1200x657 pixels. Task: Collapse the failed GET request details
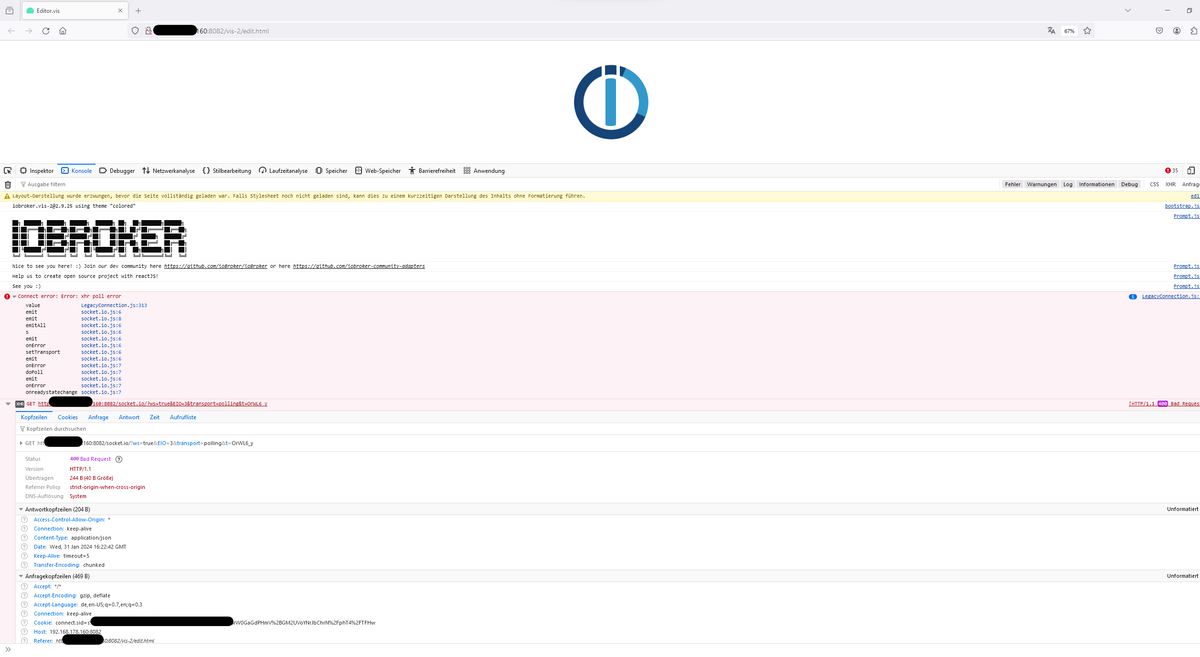pyautogui.click(x=8, y=404)
